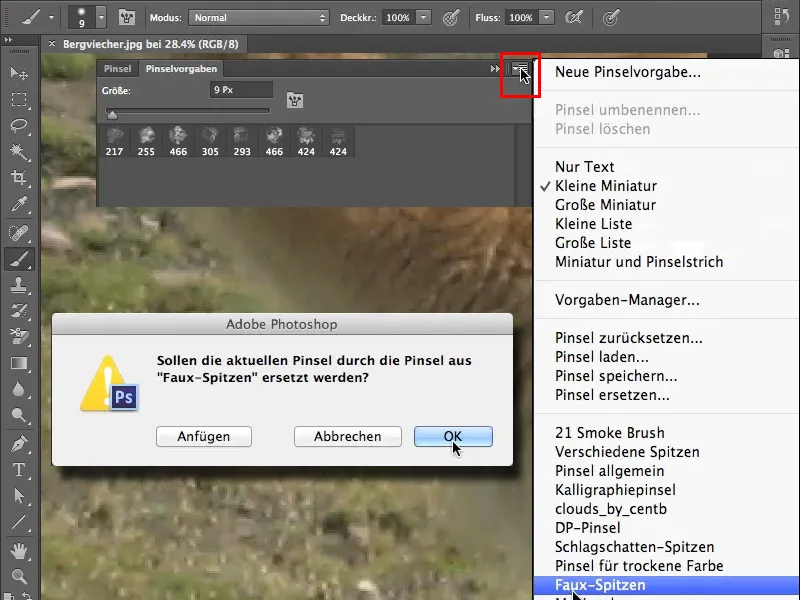Toggle brush panel icon in options bar
This screenshot has width=800, height=600.
point(127,18)
